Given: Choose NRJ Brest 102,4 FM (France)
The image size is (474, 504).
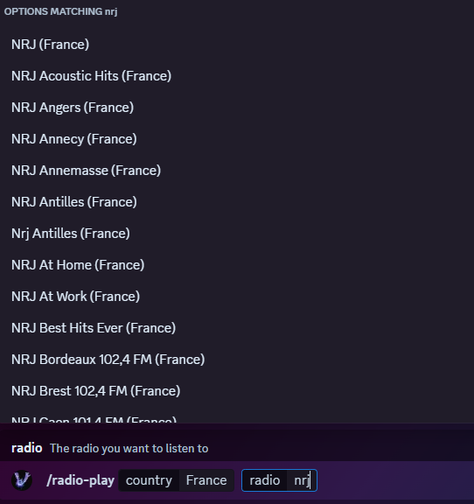Looking at the screenshot, I should click(x=237, y=391).
